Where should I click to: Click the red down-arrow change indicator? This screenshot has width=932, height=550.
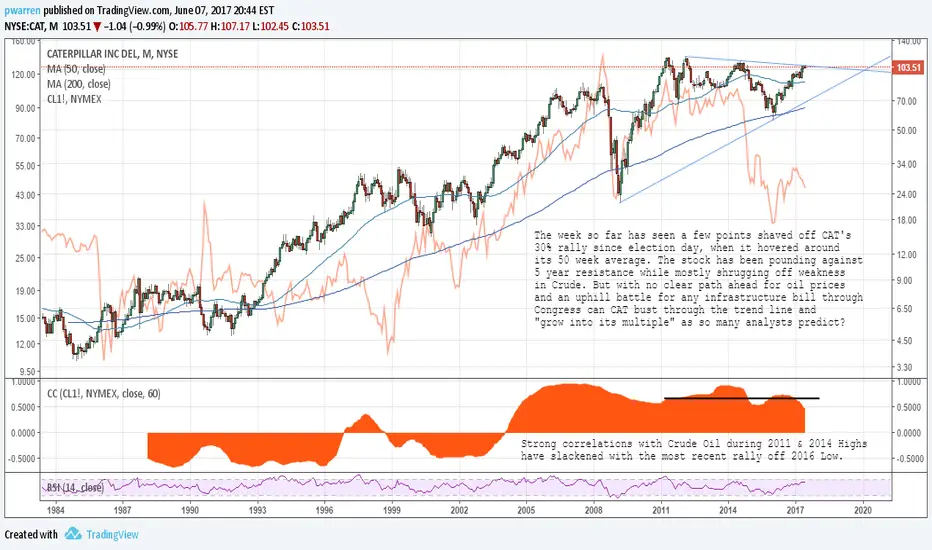pos(97,26)
